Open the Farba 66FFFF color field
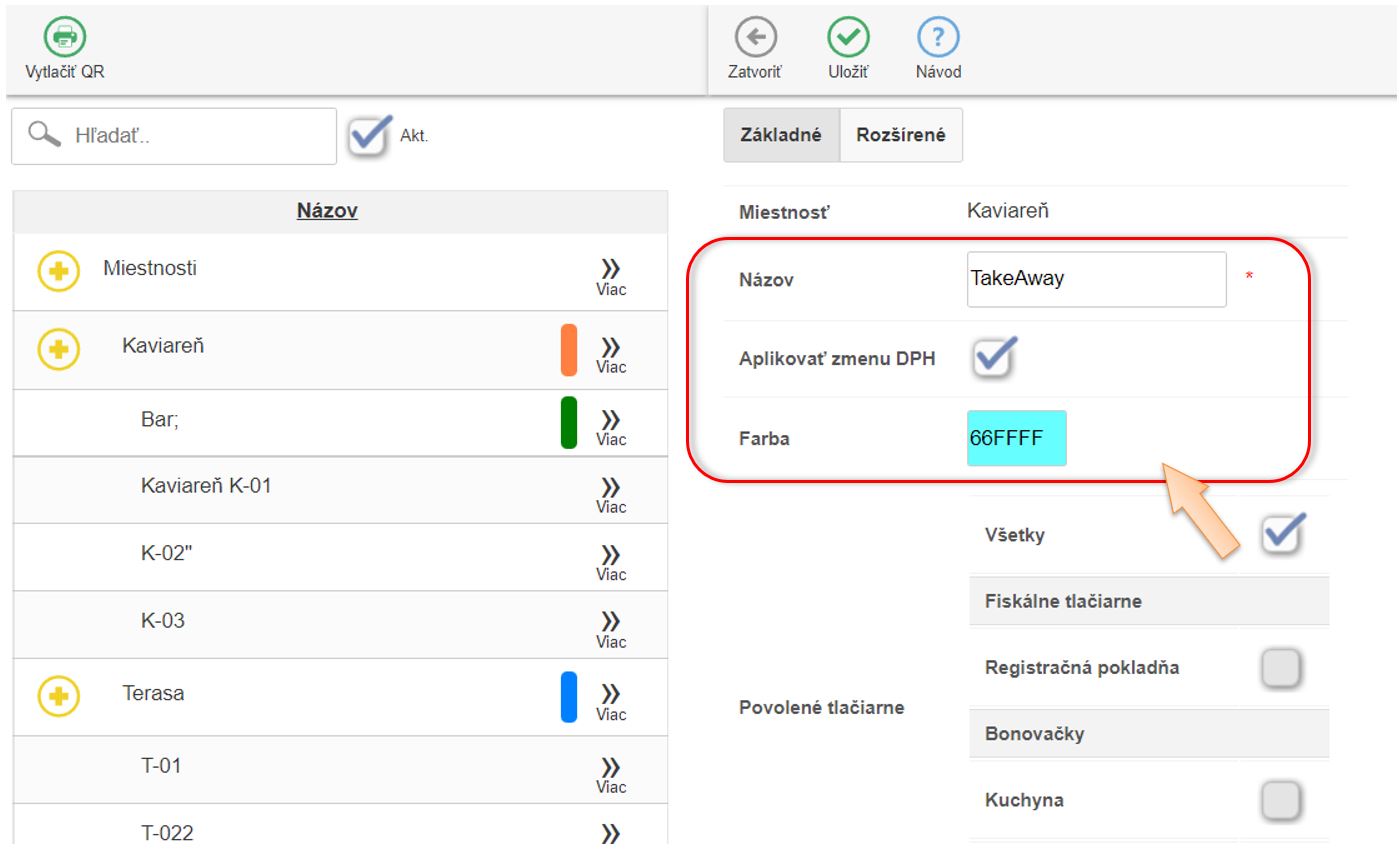The height and width of the screenshot is (865, 1399). click(1016, 438)
